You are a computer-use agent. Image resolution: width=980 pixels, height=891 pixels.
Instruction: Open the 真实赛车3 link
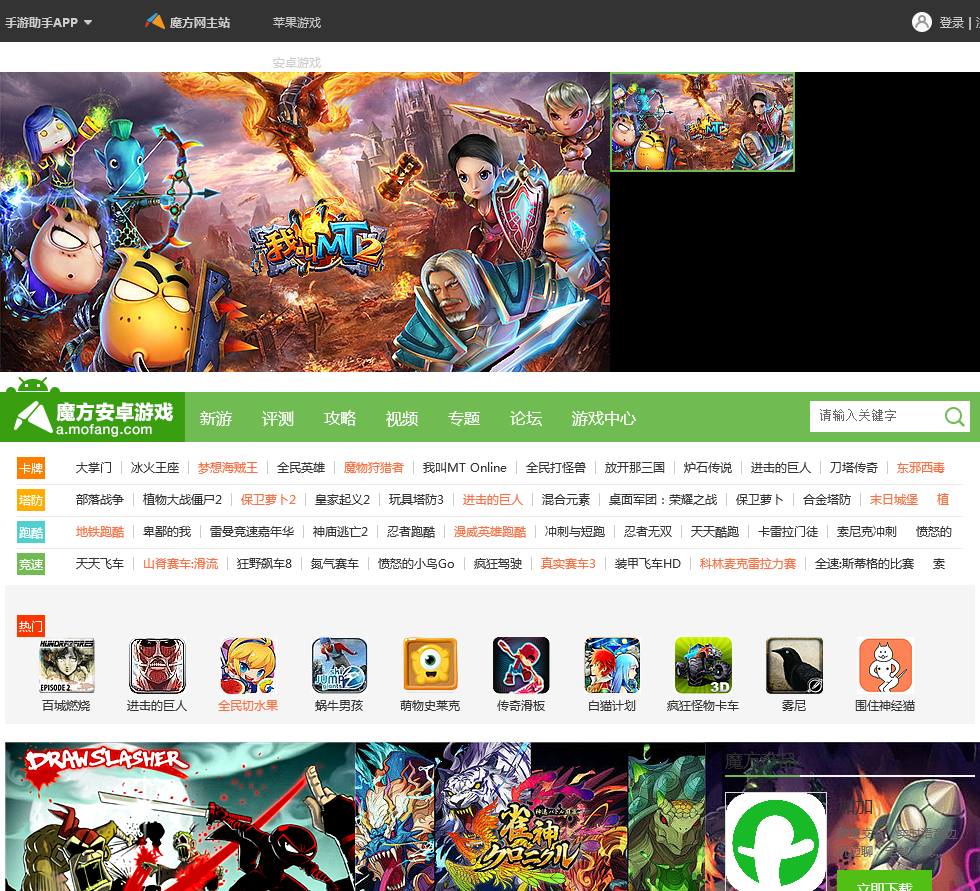click(x=568, y=564)
